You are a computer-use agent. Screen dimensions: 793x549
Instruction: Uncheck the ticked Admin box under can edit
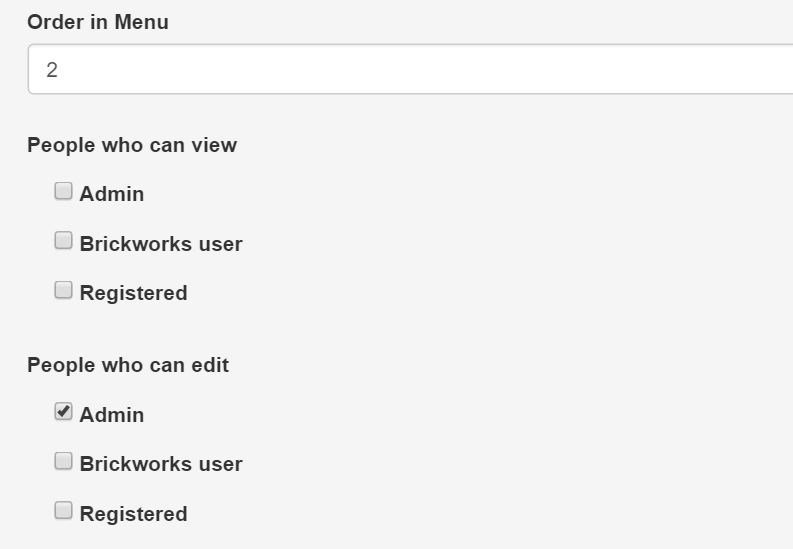(x=63, y=411)
